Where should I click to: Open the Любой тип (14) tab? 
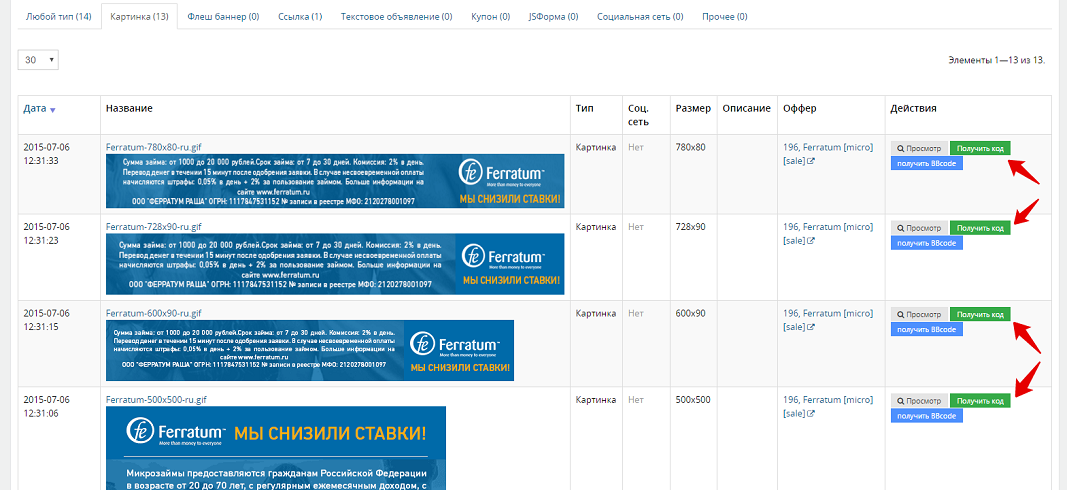pos(59,16)
